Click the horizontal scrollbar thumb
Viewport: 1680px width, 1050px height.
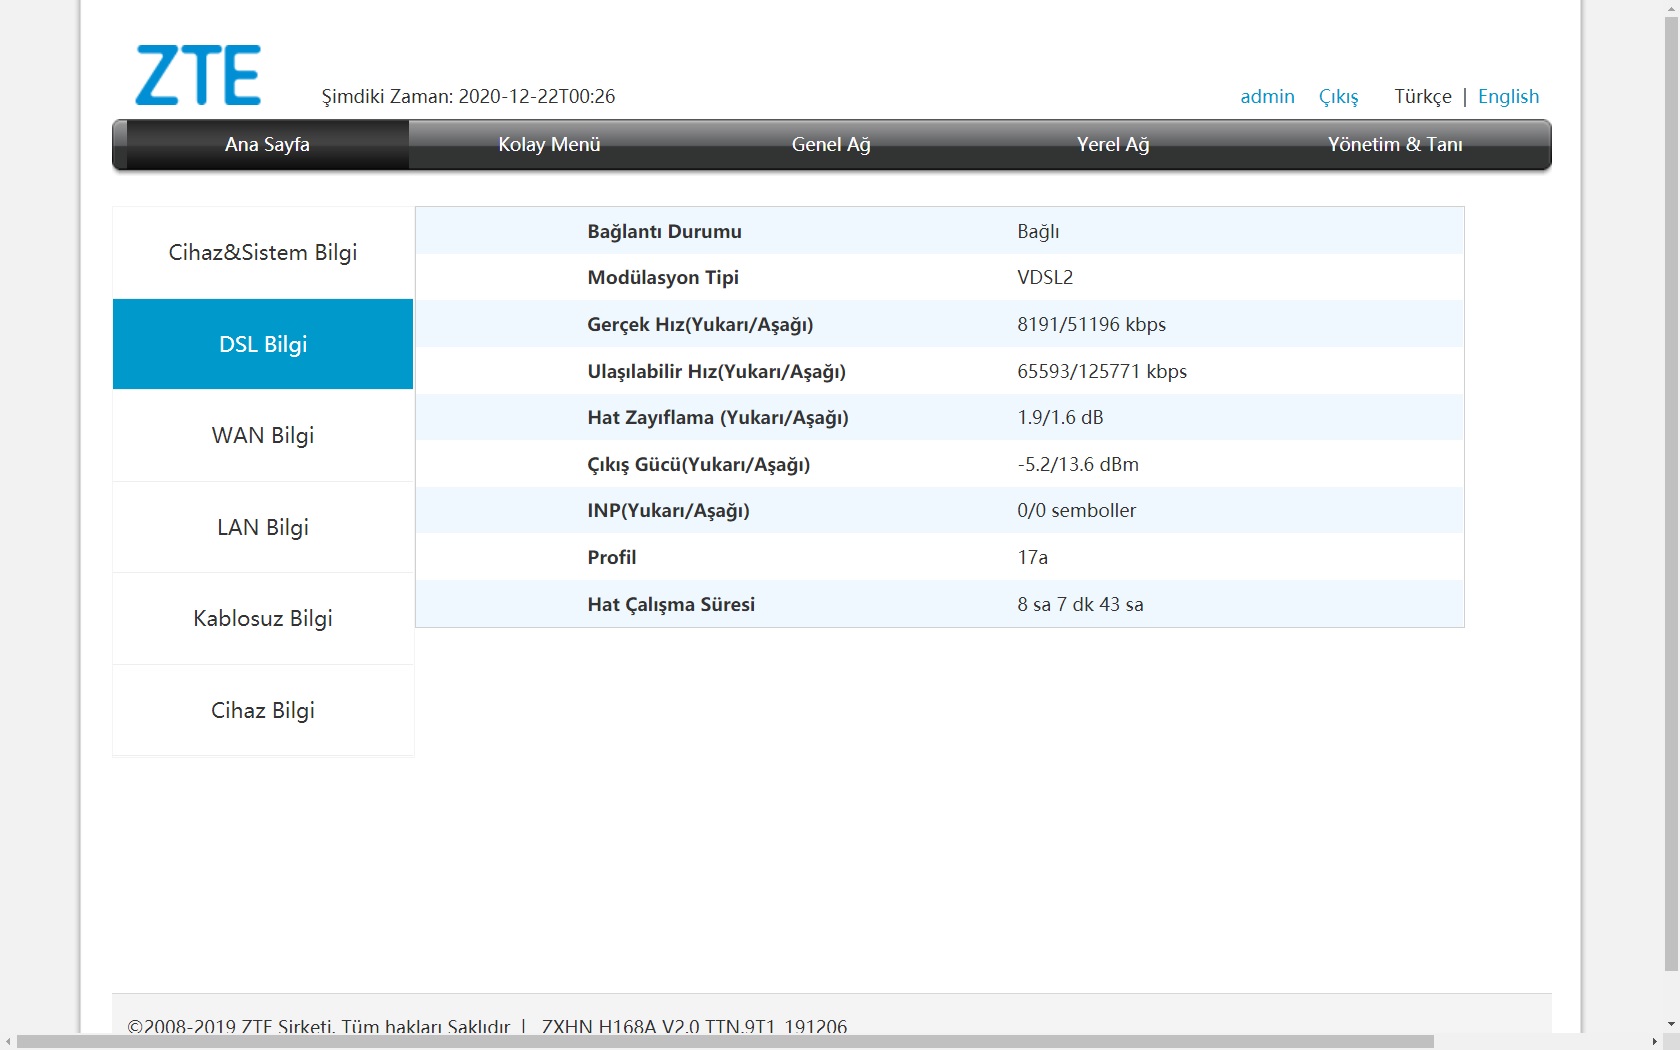pos(726,1041)
